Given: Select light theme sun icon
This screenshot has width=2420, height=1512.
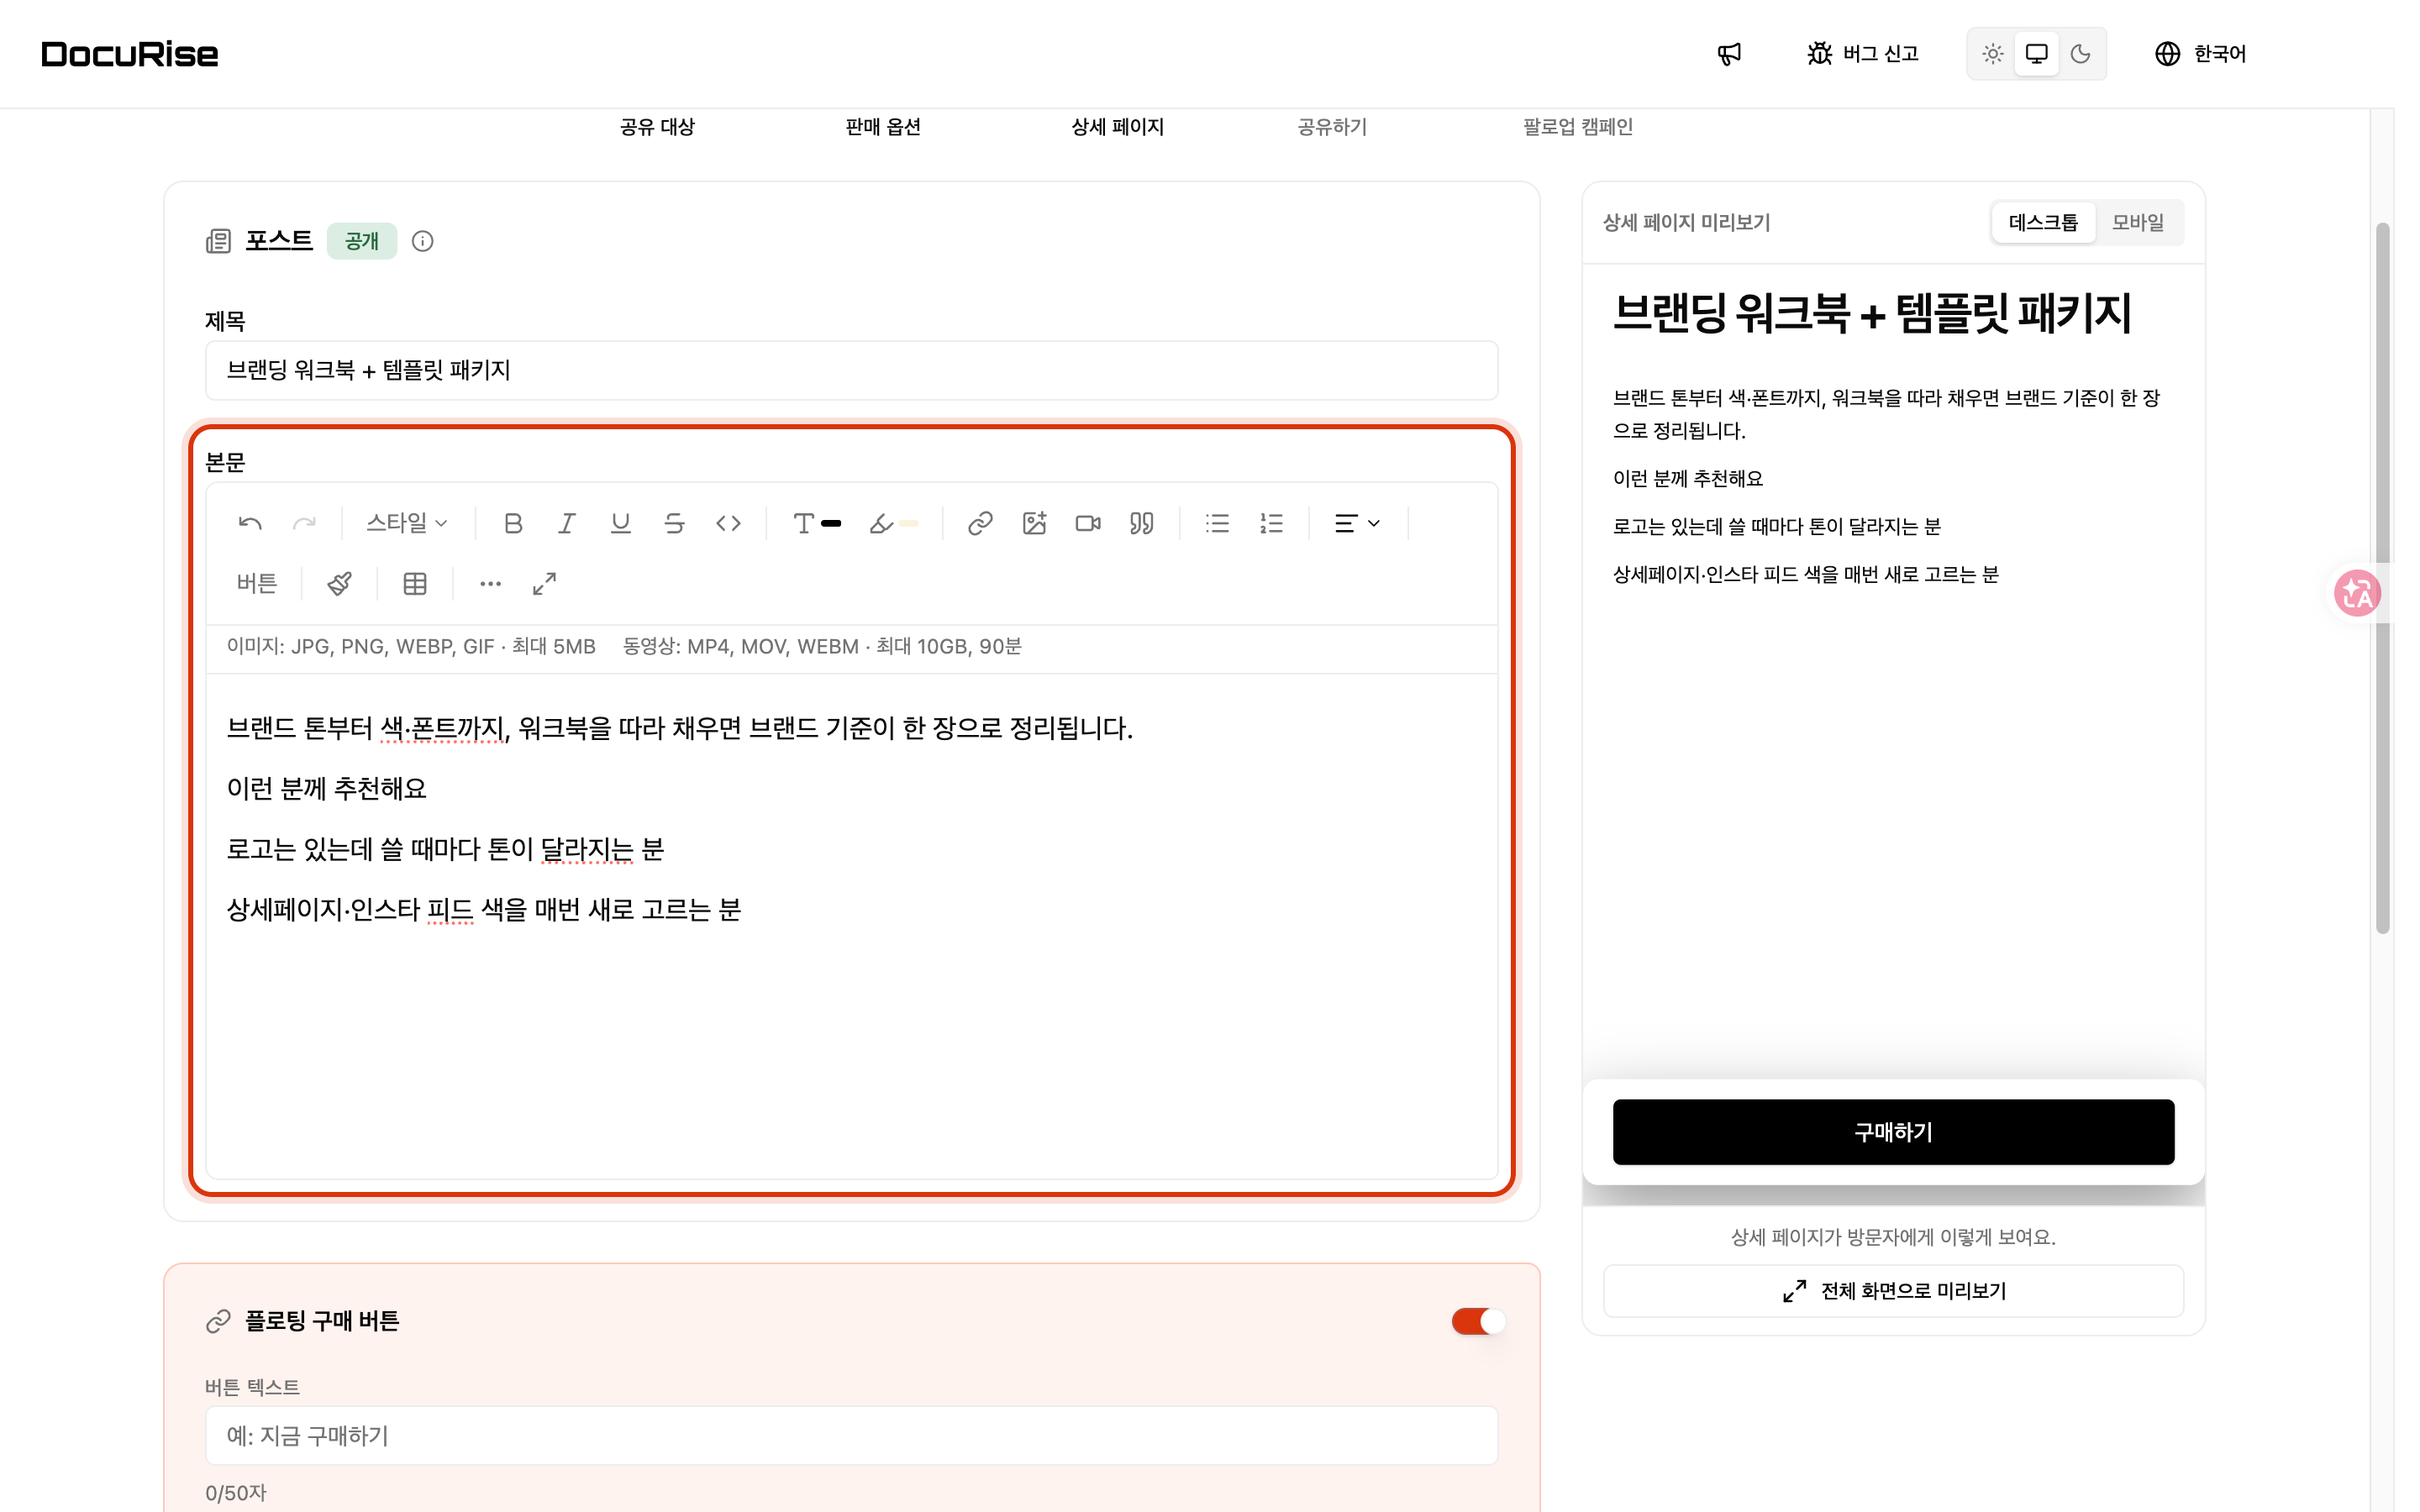Looking at the screenshot, I should pos(1992,54).
